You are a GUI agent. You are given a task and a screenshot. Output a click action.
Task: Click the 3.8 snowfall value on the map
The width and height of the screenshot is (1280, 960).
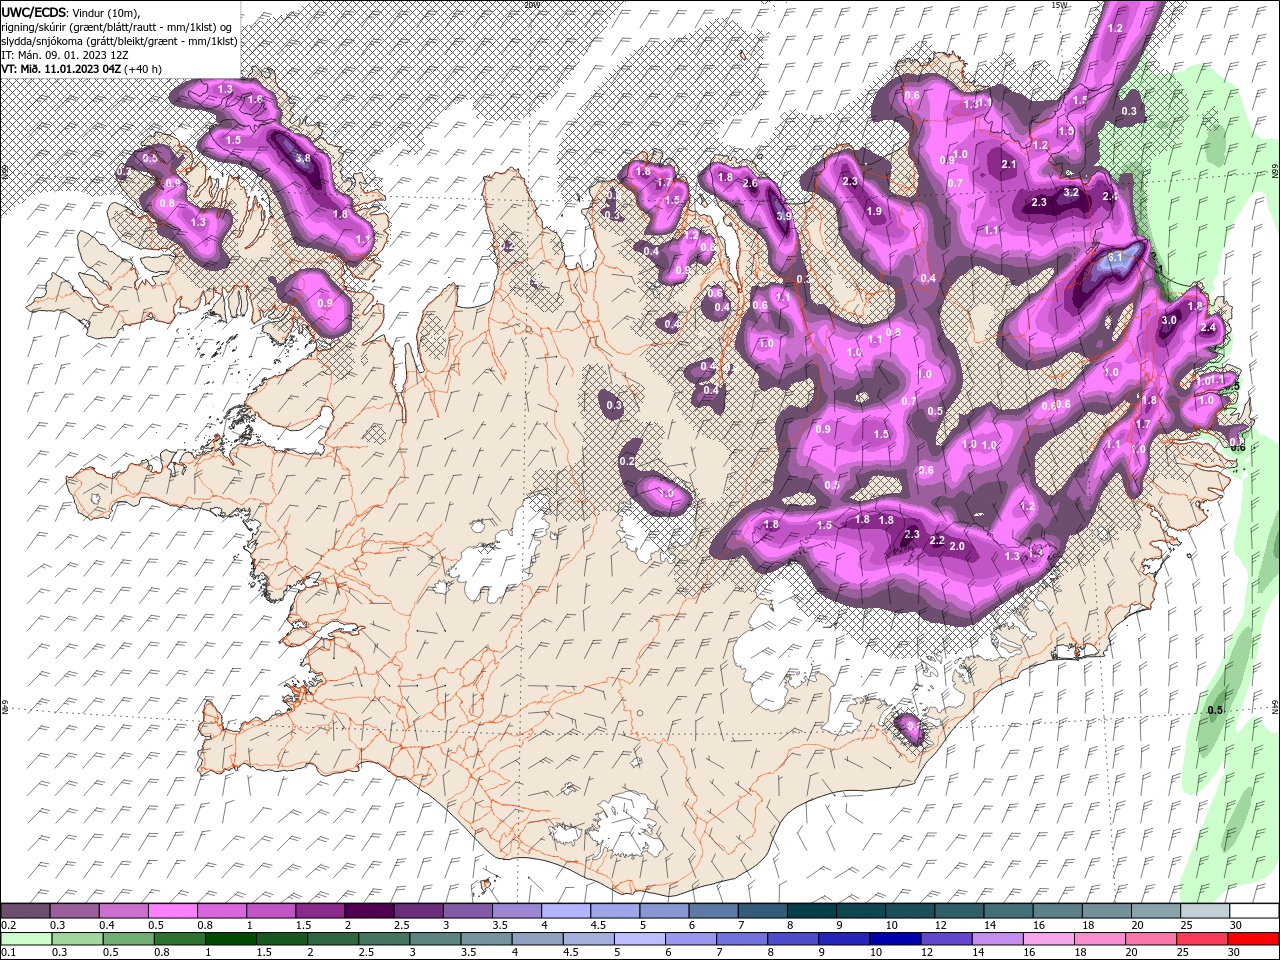coord(303,158)
